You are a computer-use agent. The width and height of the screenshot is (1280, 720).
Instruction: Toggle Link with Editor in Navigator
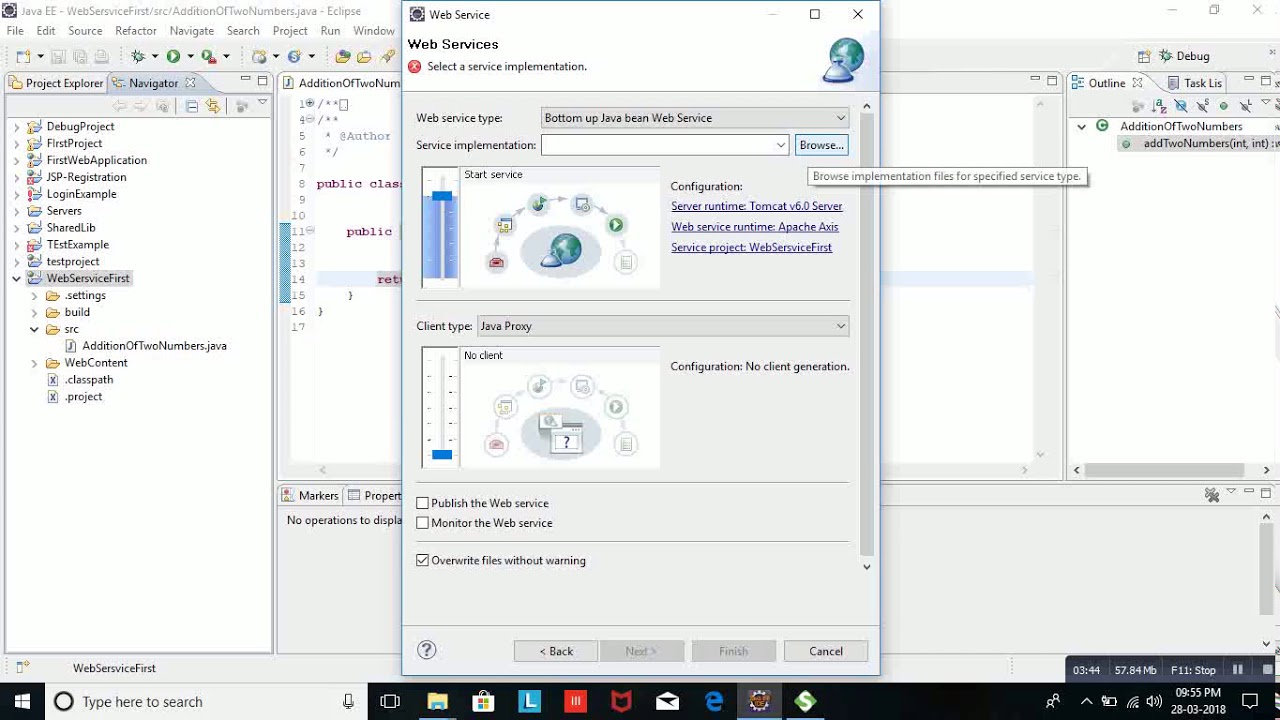pyautogui.click(x=213, y=105)
